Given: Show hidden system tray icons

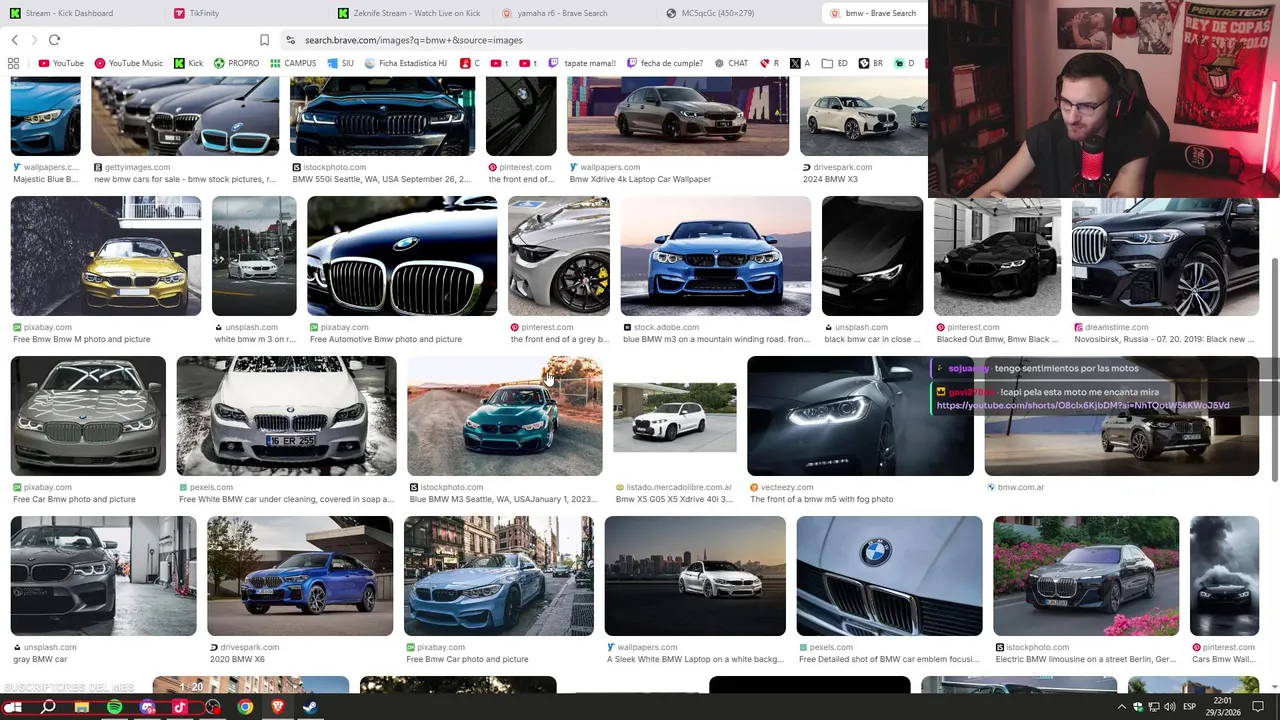Looking at the screenshot, I should tap(1122, 707).
